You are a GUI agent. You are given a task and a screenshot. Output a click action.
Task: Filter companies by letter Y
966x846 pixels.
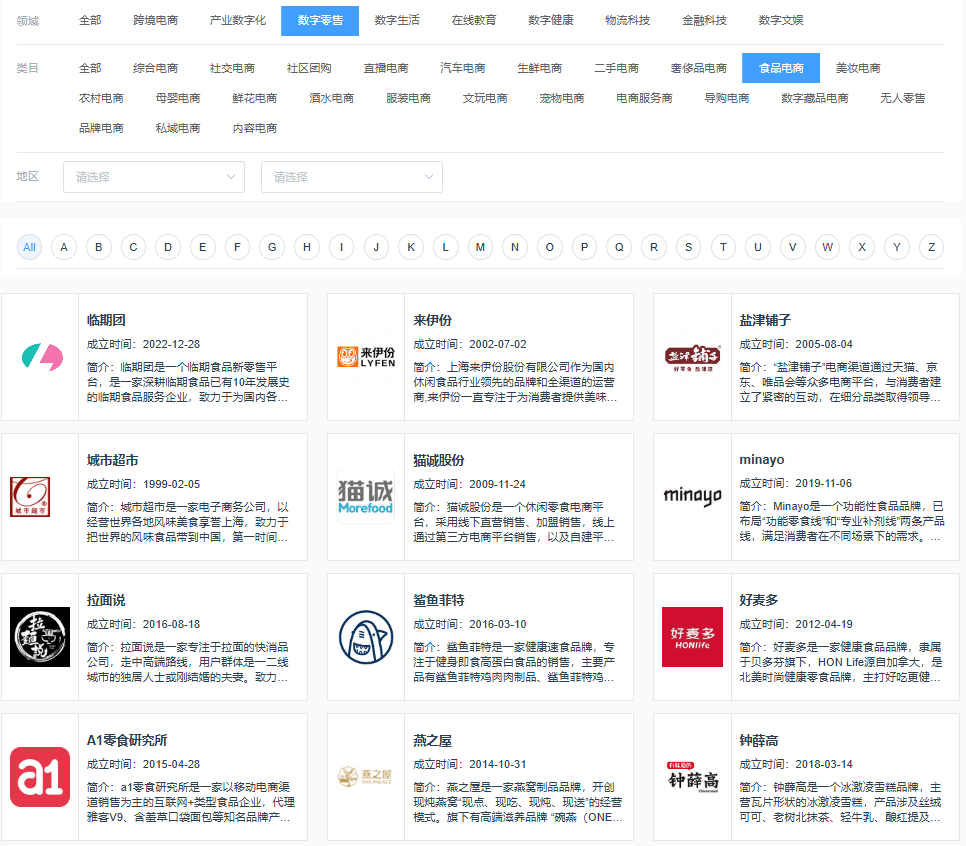click(896, 247)
